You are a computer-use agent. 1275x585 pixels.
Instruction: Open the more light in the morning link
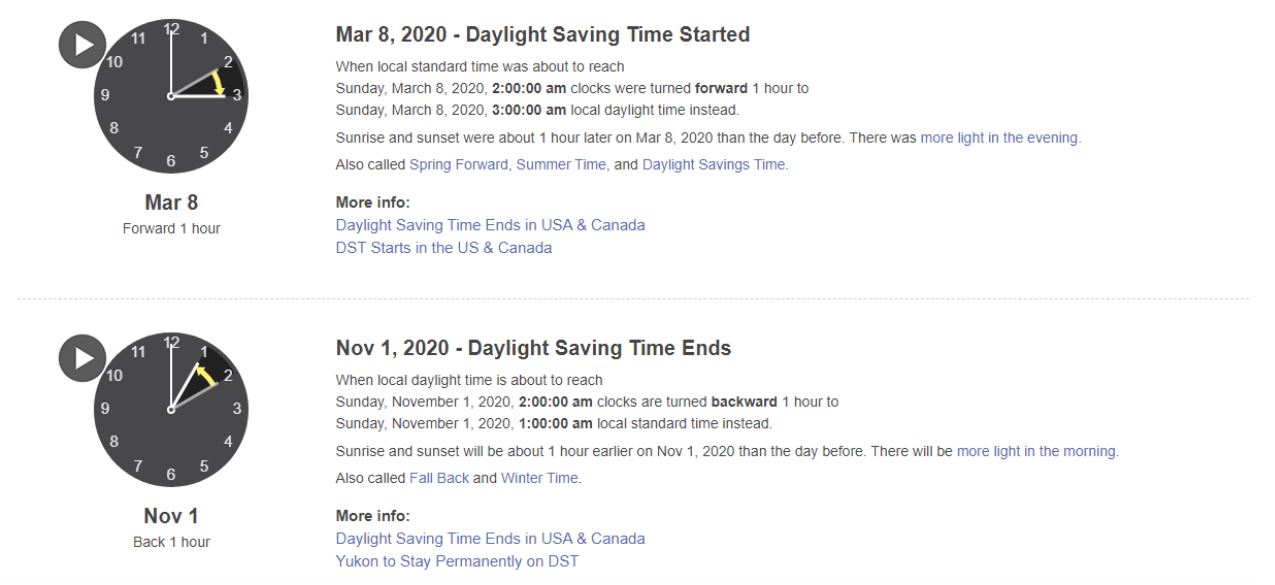point(1036,451)
